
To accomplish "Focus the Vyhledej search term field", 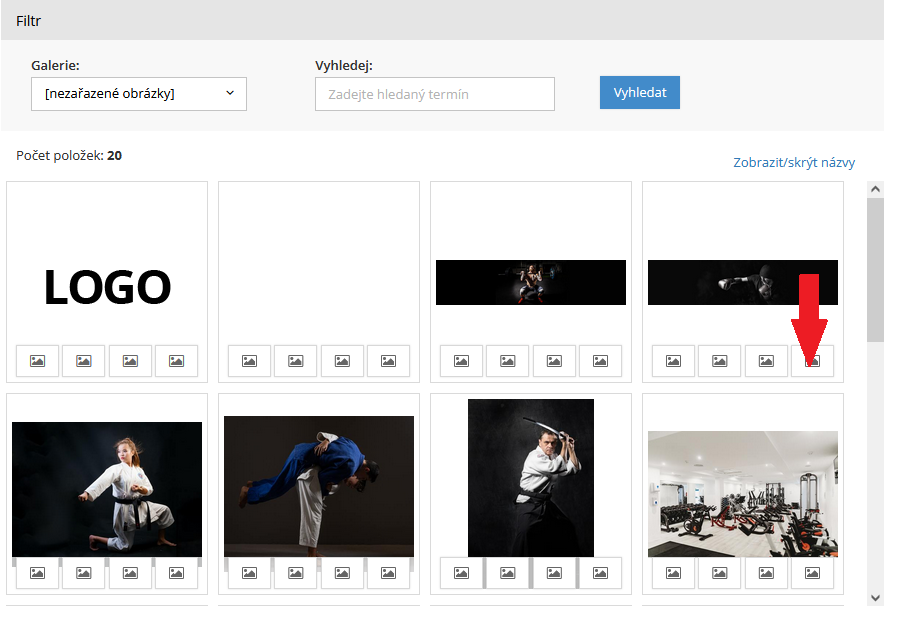I will coord(435,94).
